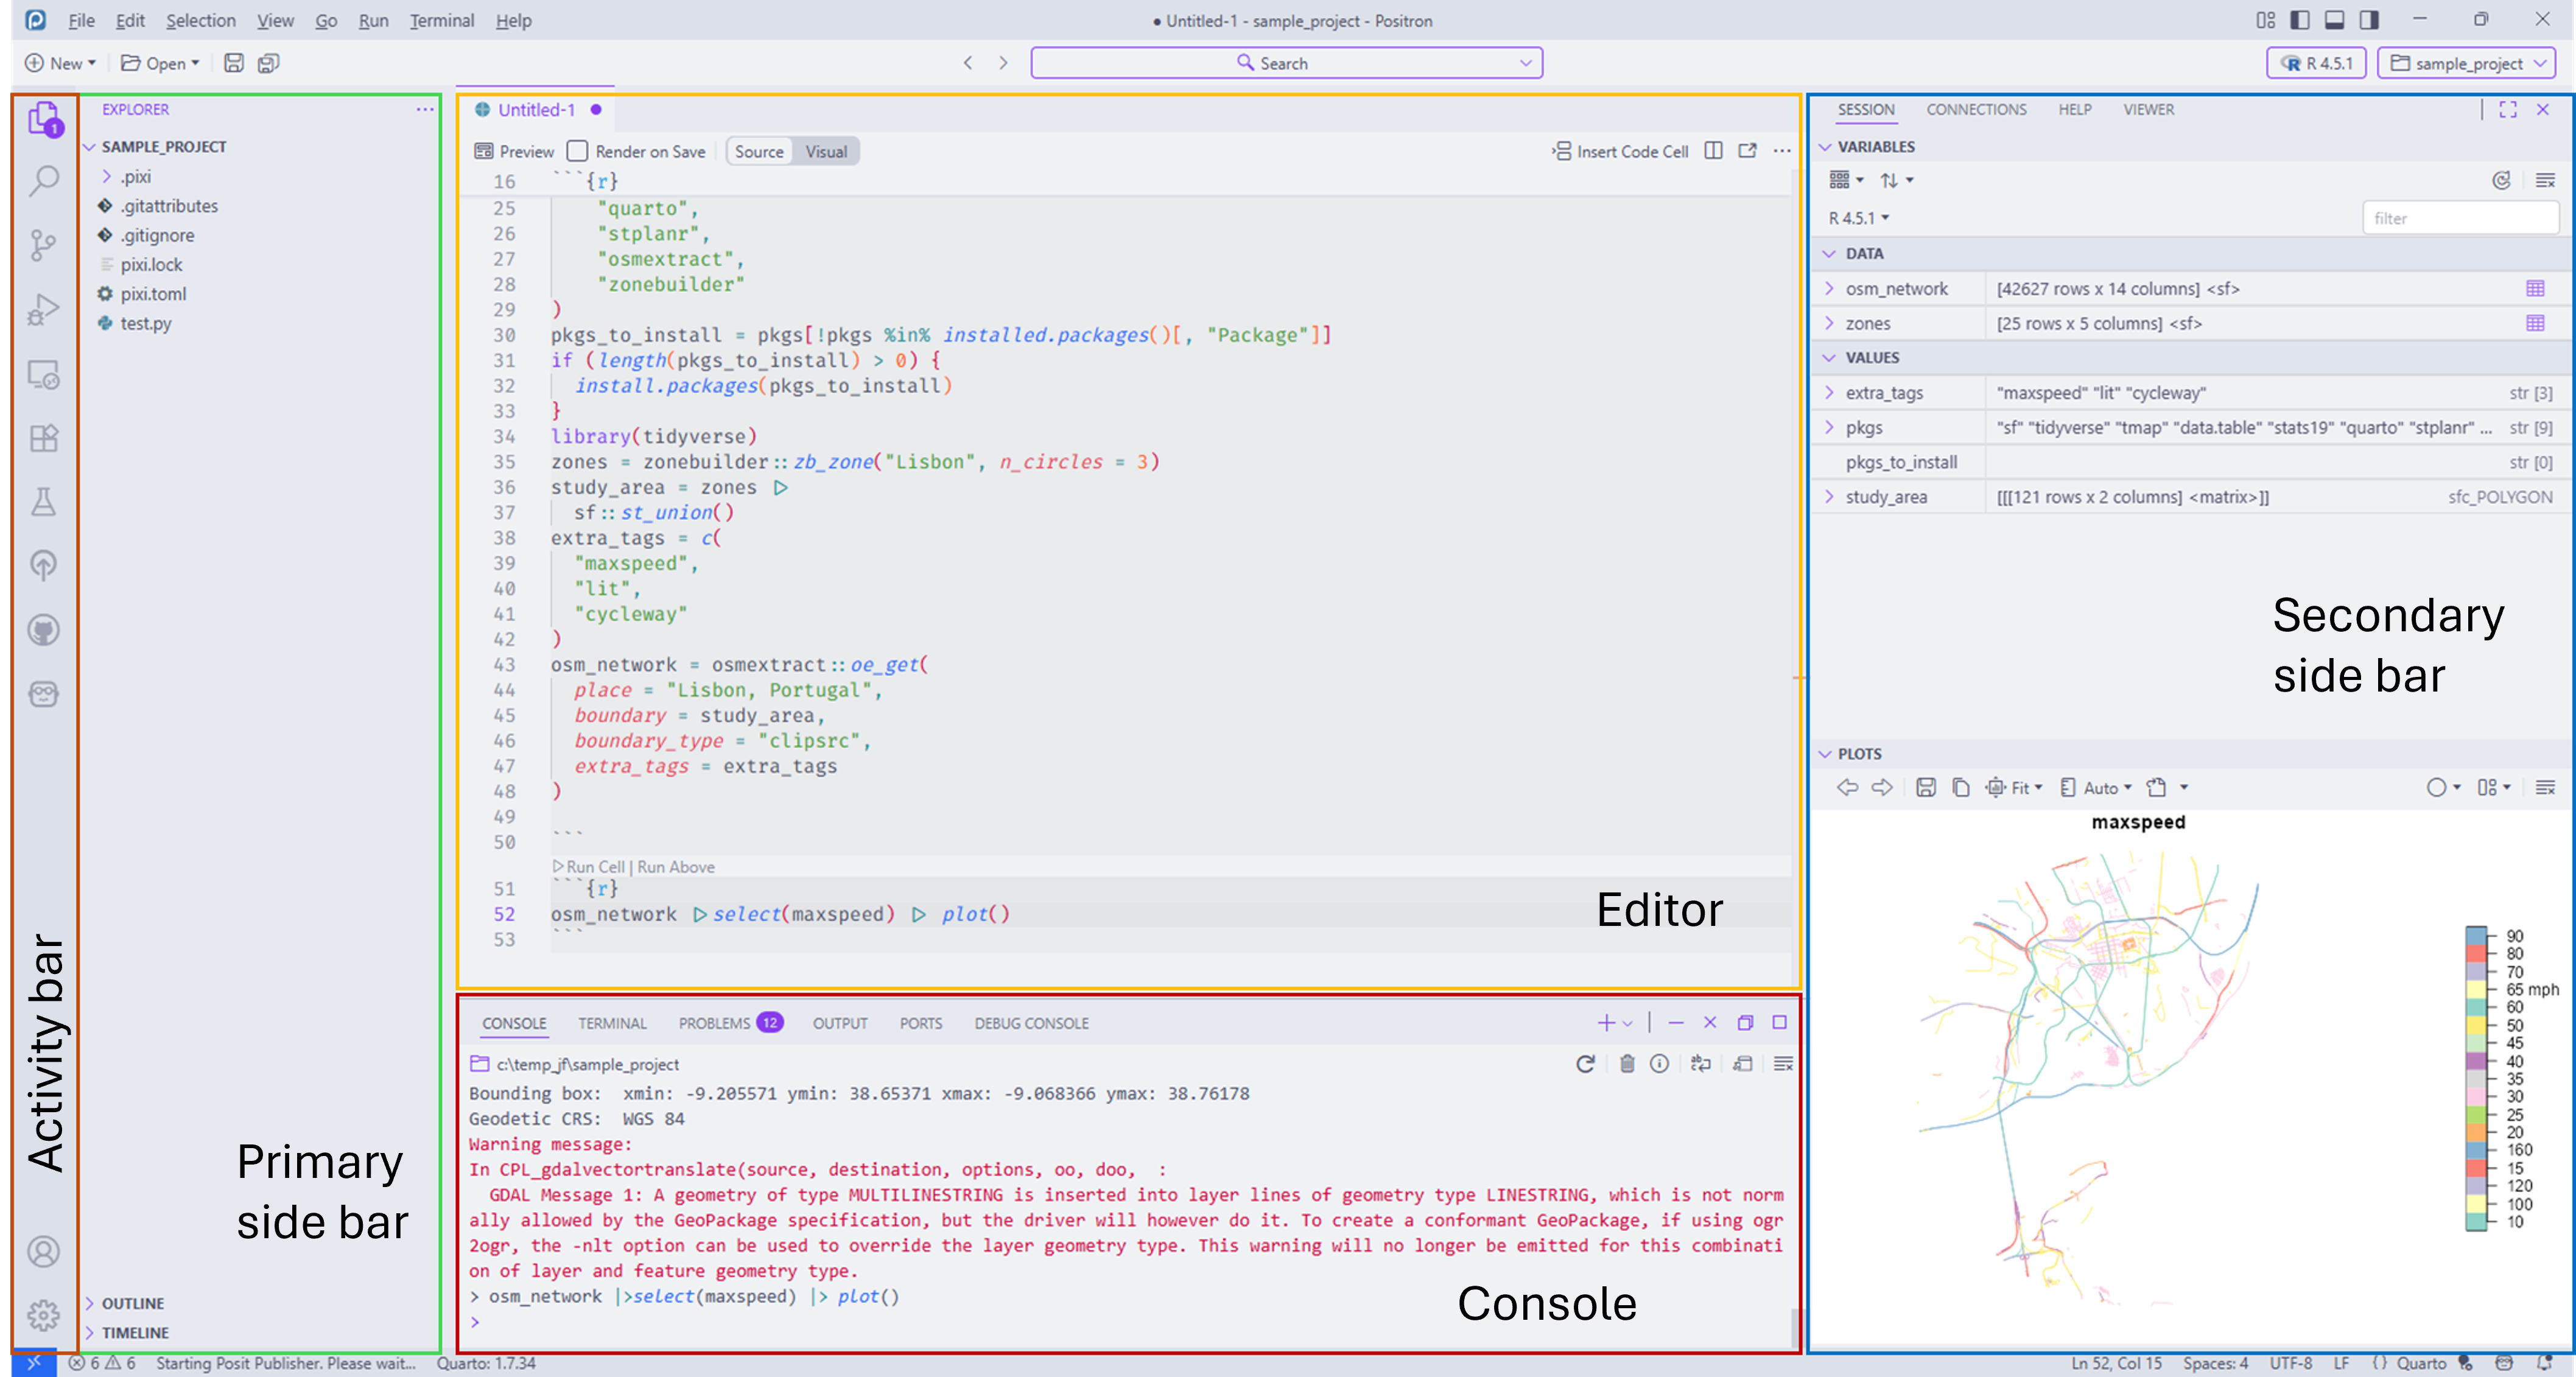Clear the console output
The height and width of the screenshot is (1377, 2576).
[x=1783, y=1064]
